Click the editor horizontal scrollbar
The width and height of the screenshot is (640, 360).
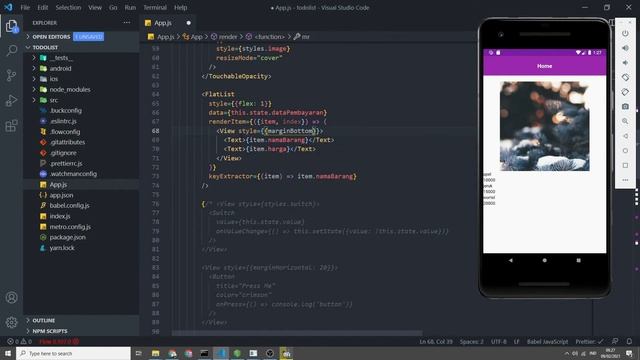pyautogui.click(x=297, y=333)
